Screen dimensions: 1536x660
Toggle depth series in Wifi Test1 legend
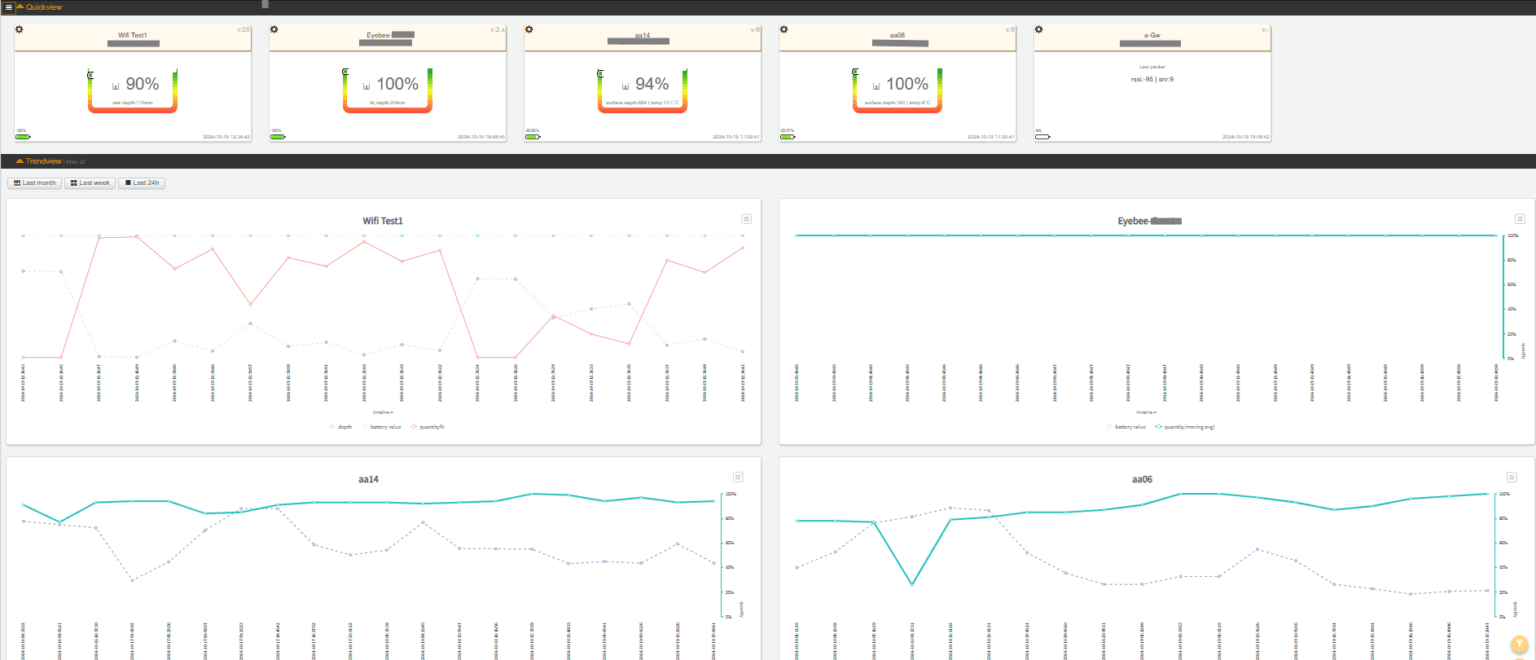341,426
